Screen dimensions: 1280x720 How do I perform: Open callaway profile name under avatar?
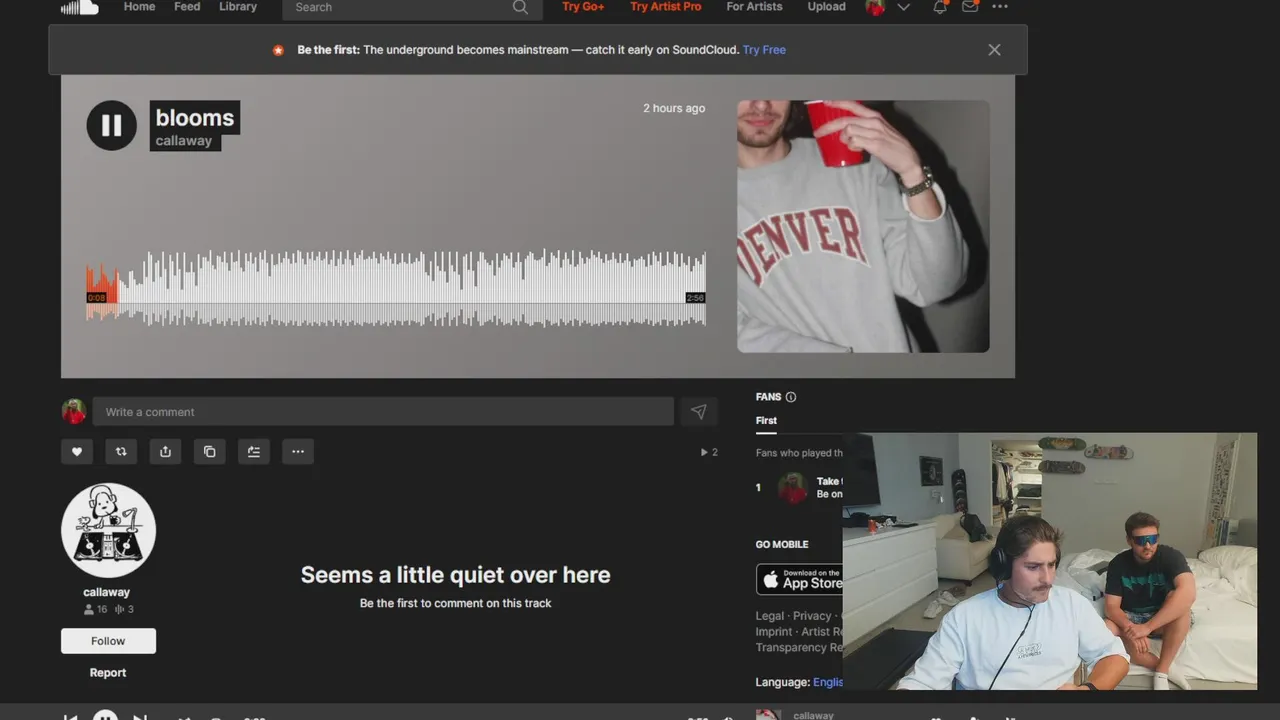click(x=107, y=592)
